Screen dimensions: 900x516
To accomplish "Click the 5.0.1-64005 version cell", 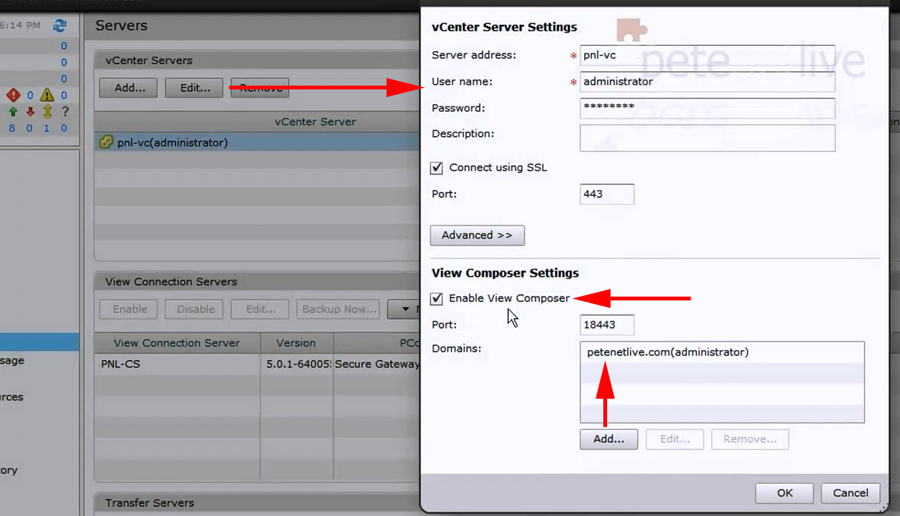I will tap(297, 364).
